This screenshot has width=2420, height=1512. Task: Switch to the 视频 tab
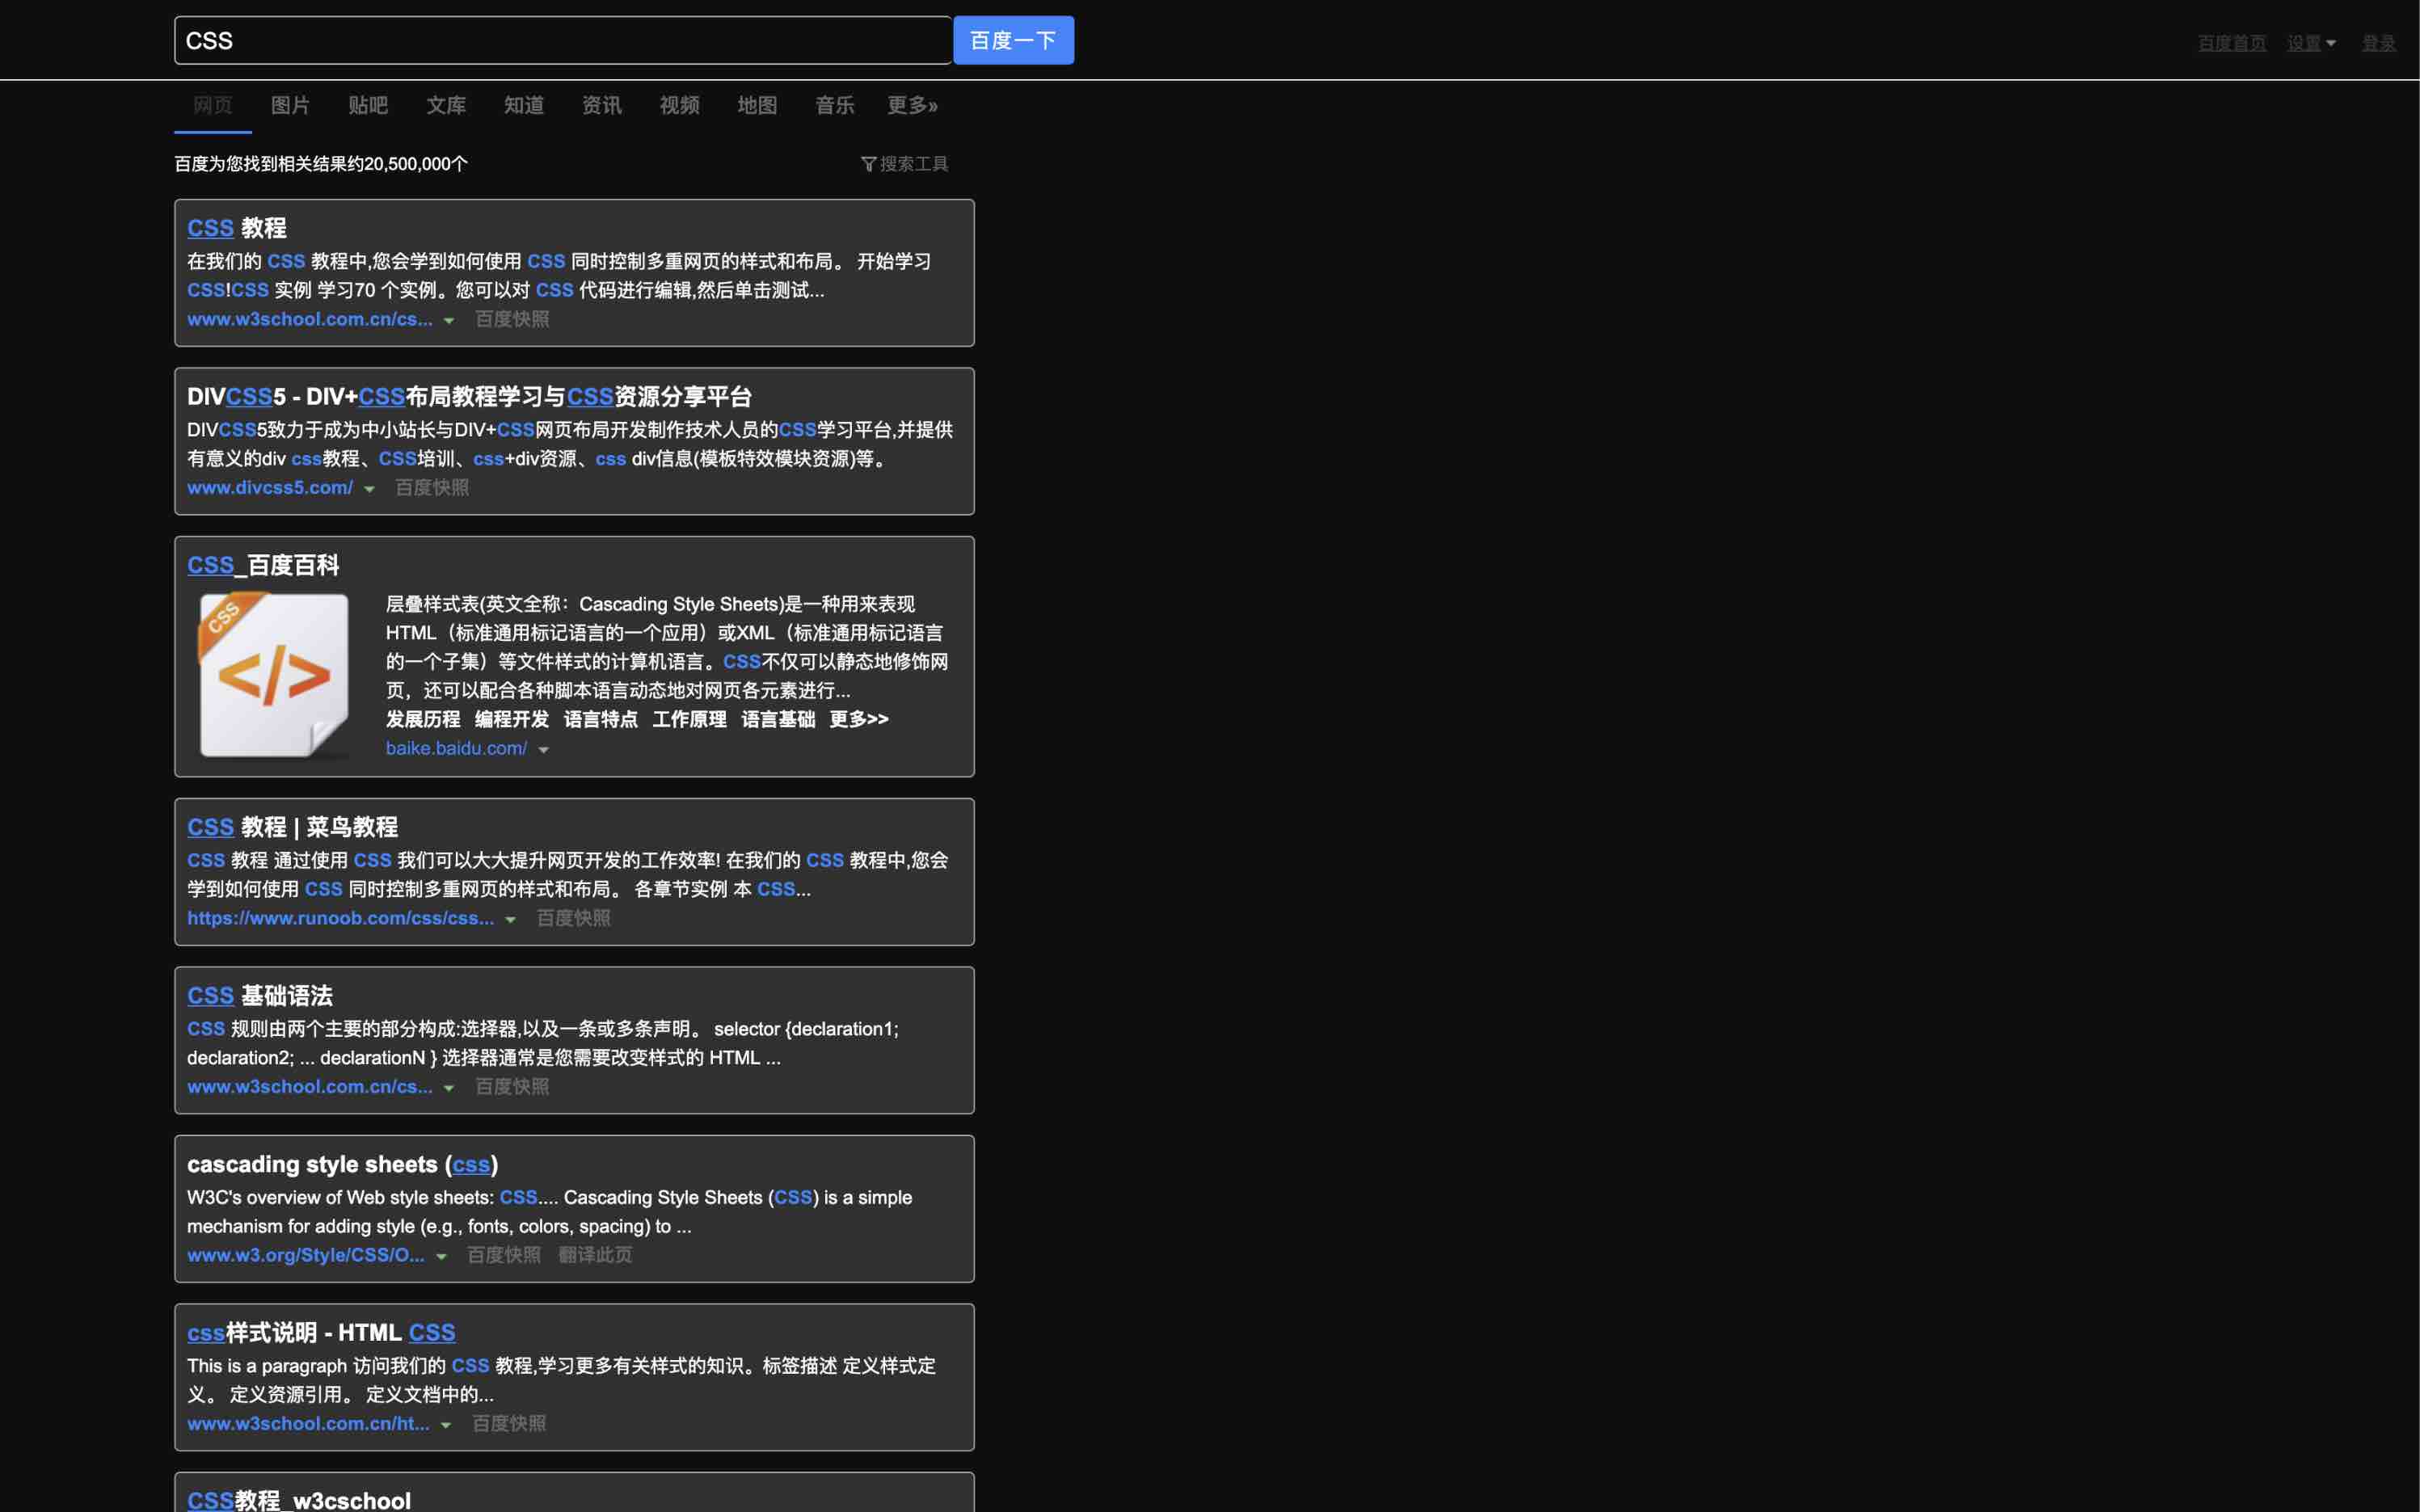click(x=680, y=105)
